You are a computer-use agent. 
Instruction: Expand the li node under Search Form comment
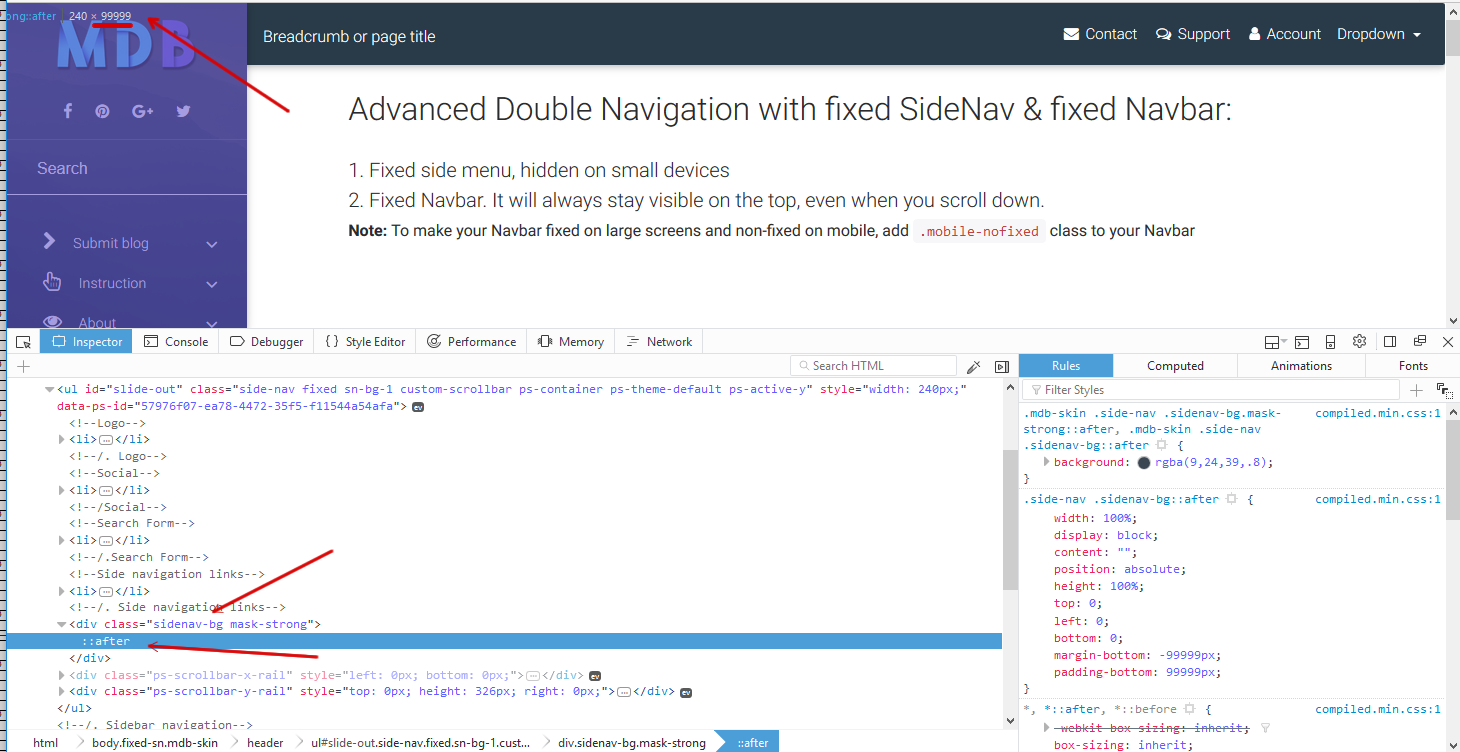(x=63, y=540)
